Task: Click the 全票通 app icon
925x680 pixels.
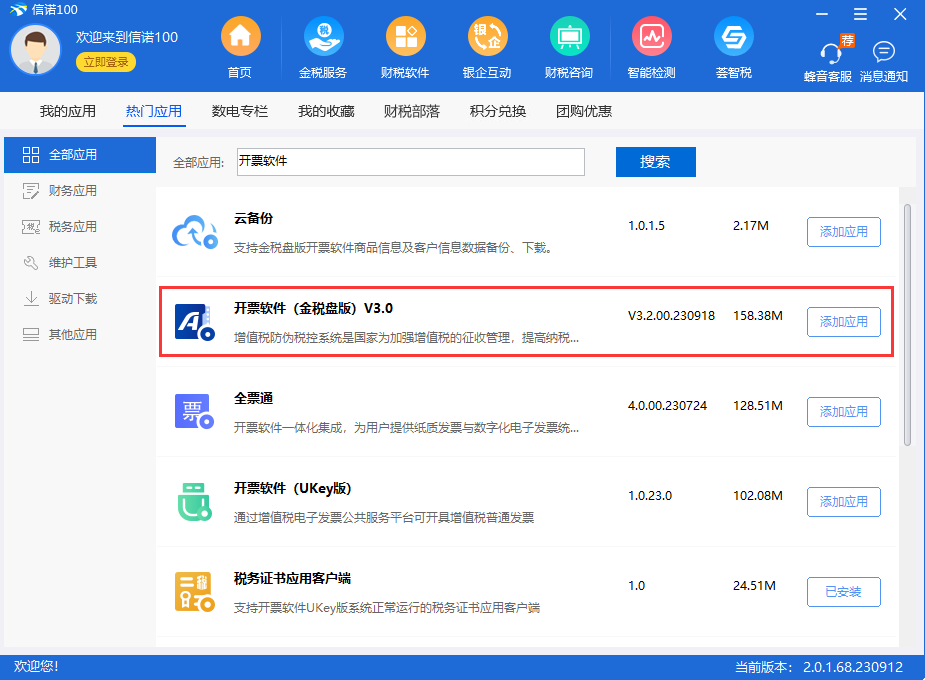Action: pos(195,412)
